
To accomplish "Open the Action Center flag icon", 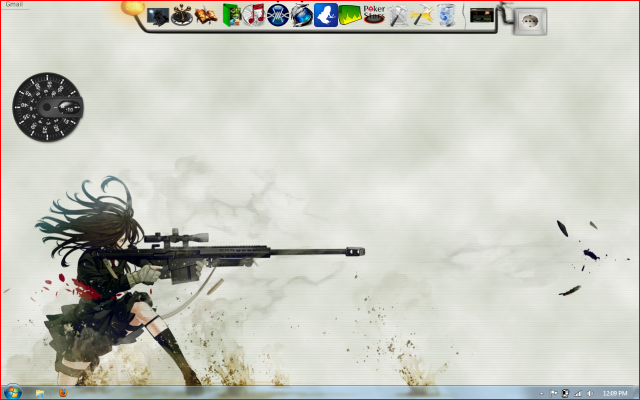I will [x=553, y=393].
